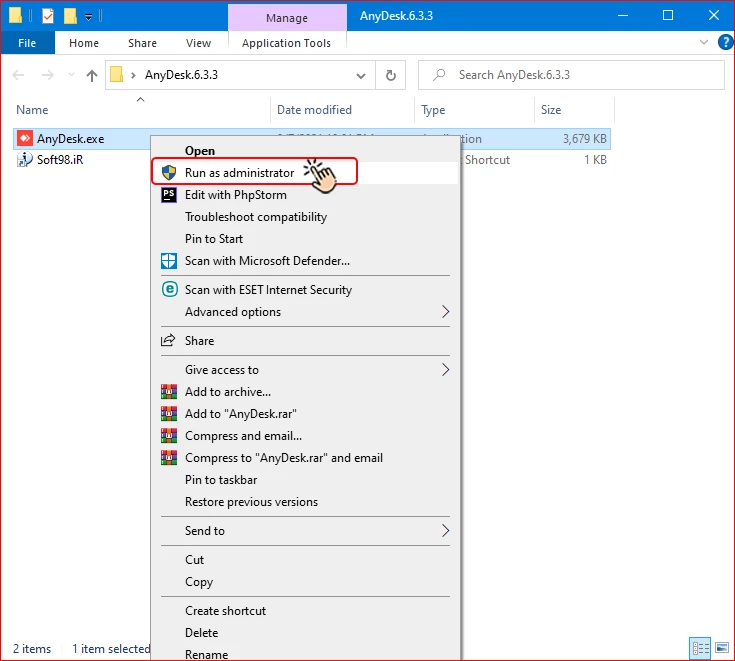
Task: Click the 3,679 KB size value
Action: [x=585, y=138]
